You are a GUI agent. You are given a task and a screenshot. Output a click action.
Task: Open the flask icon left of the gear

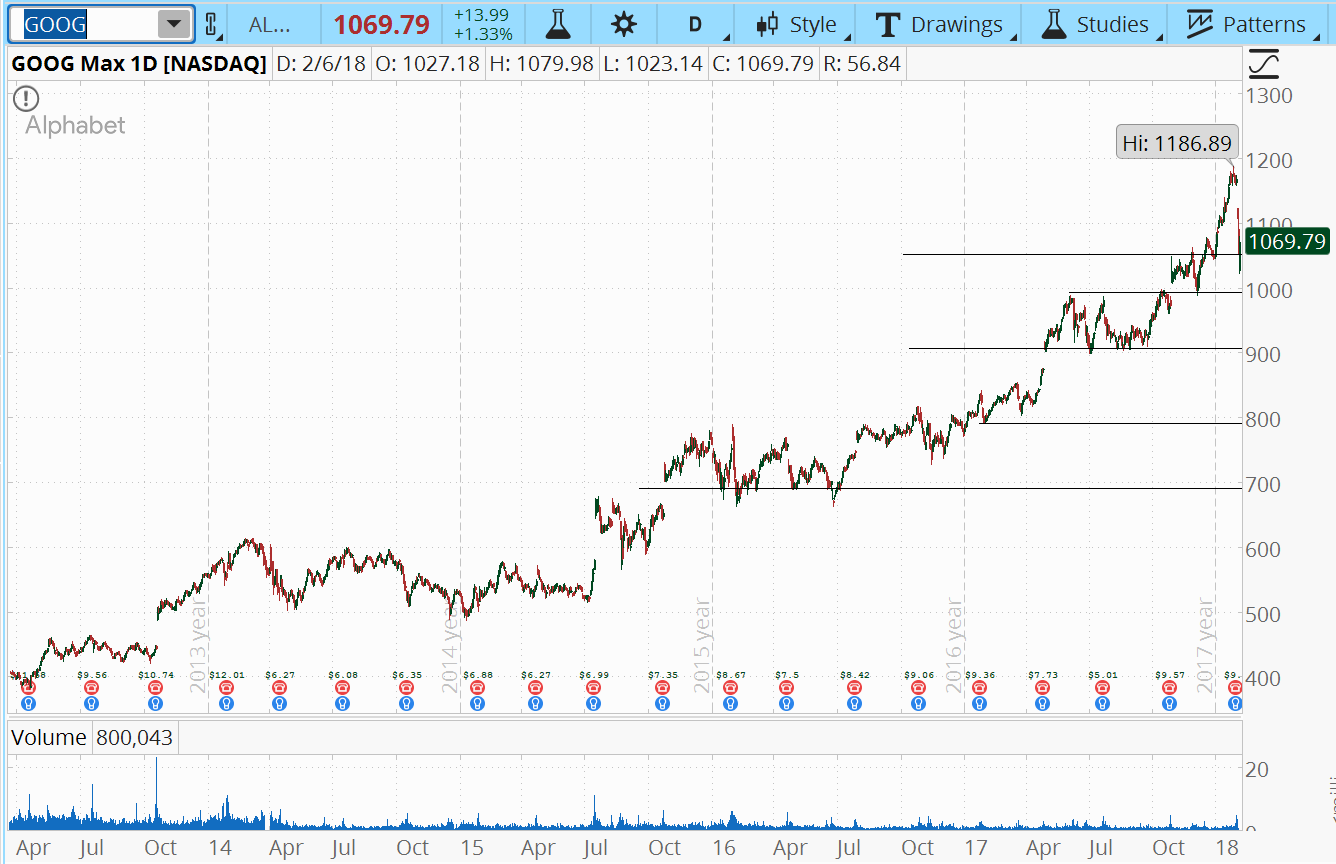tap(558, 24)
